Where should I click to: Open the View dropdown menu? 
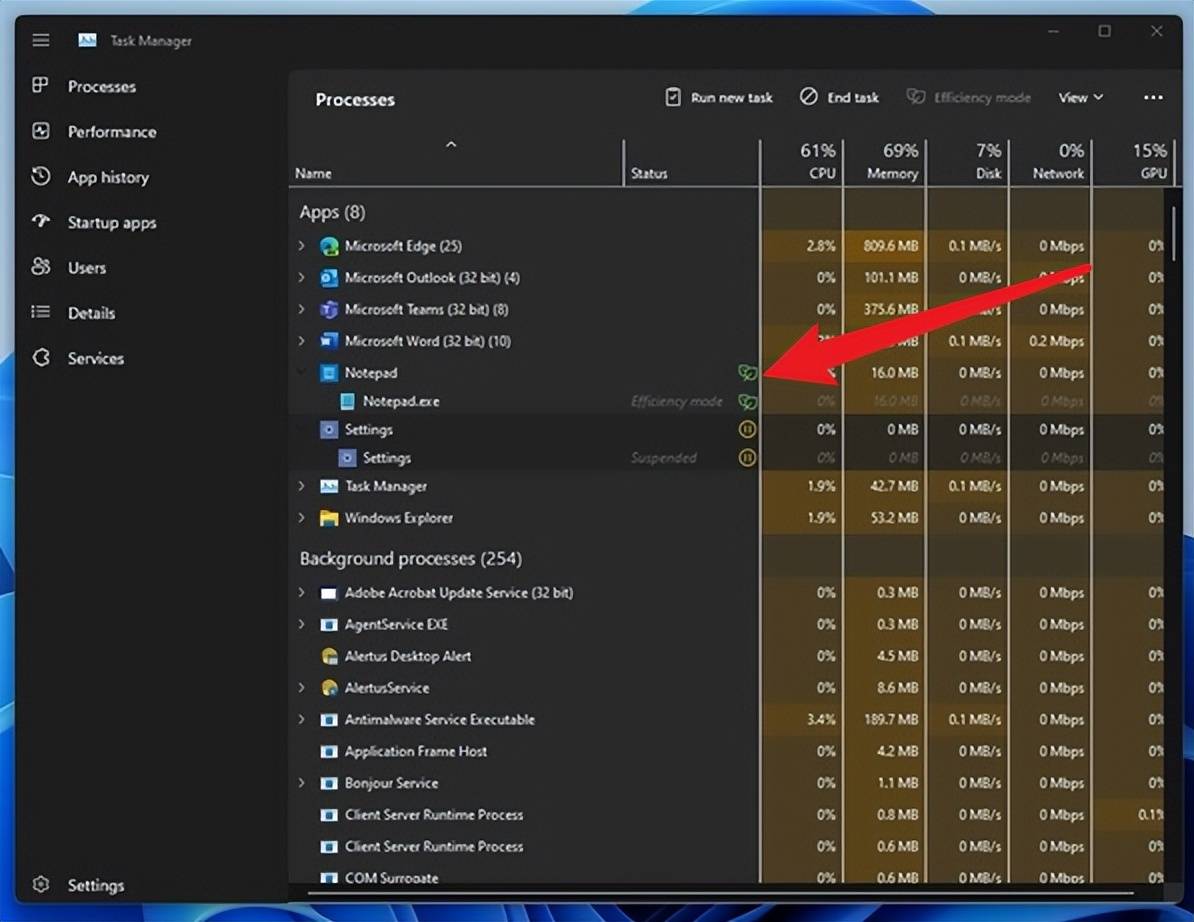point(1080,98)
